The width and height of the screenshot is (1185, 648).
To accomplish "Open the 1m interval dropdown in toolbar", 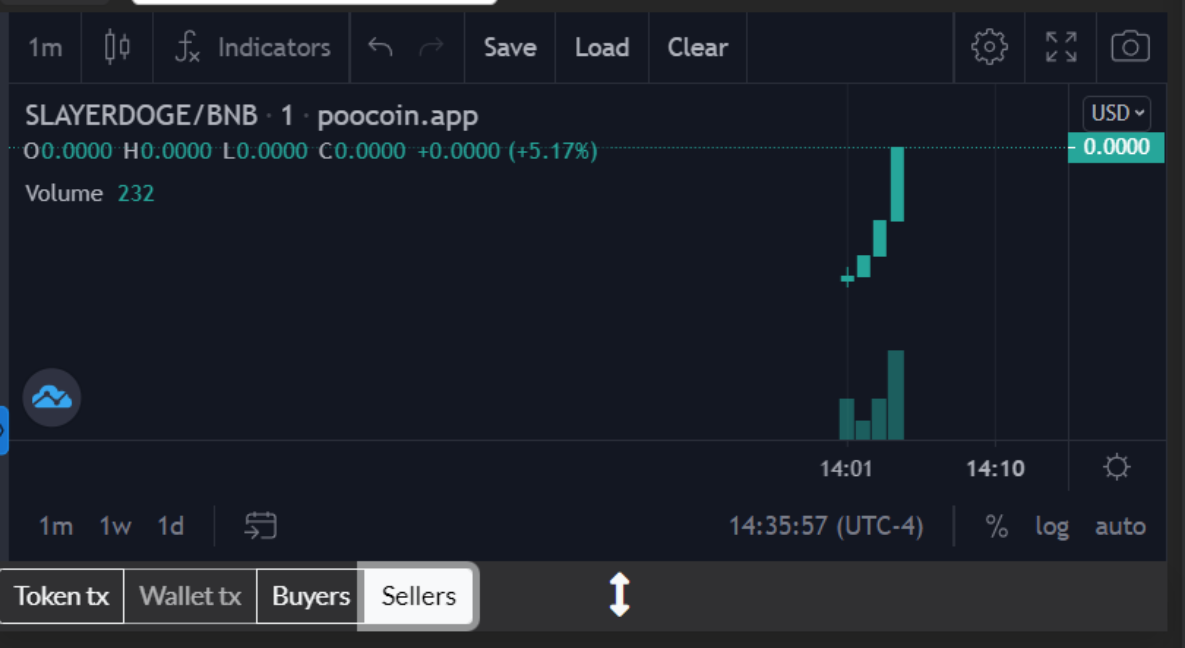I will pyautogui.click(x=45, y=47).
